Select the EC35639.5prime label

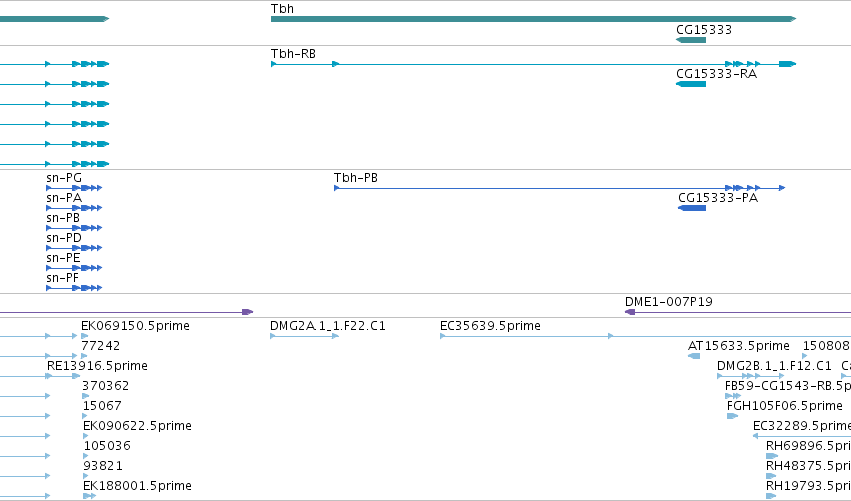[x=490, y=326]
